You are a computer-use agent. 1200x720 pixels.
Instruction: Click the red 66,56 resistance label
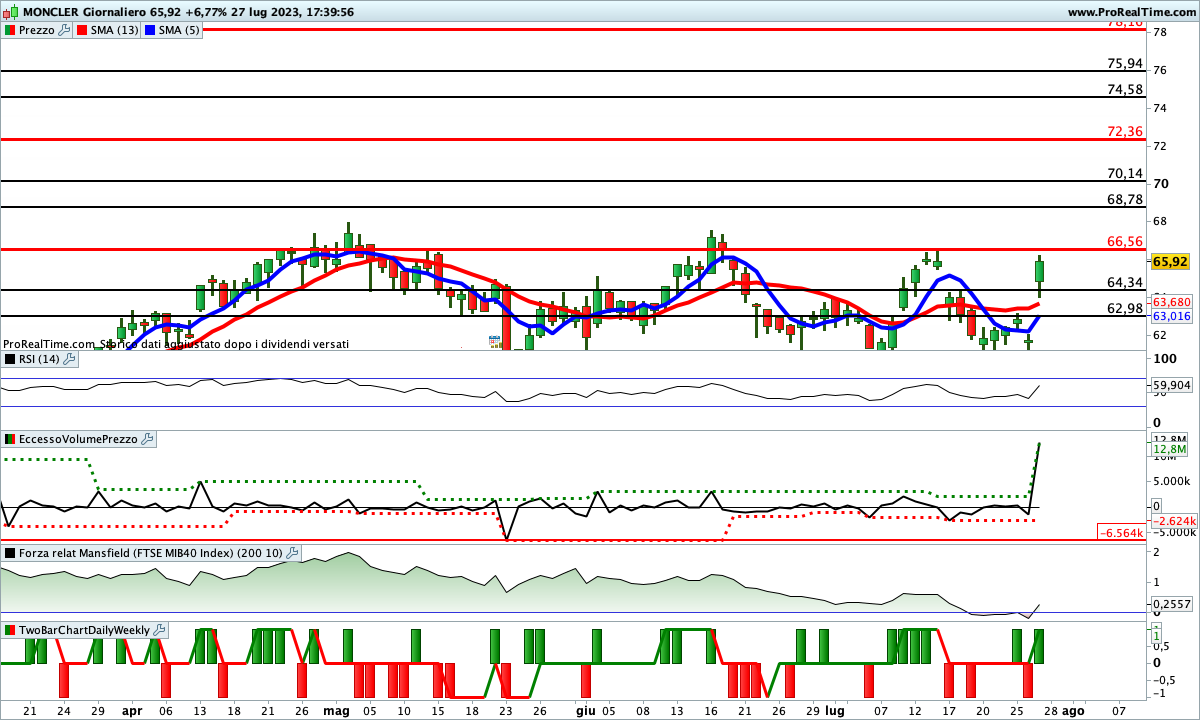click(1125, 241)
